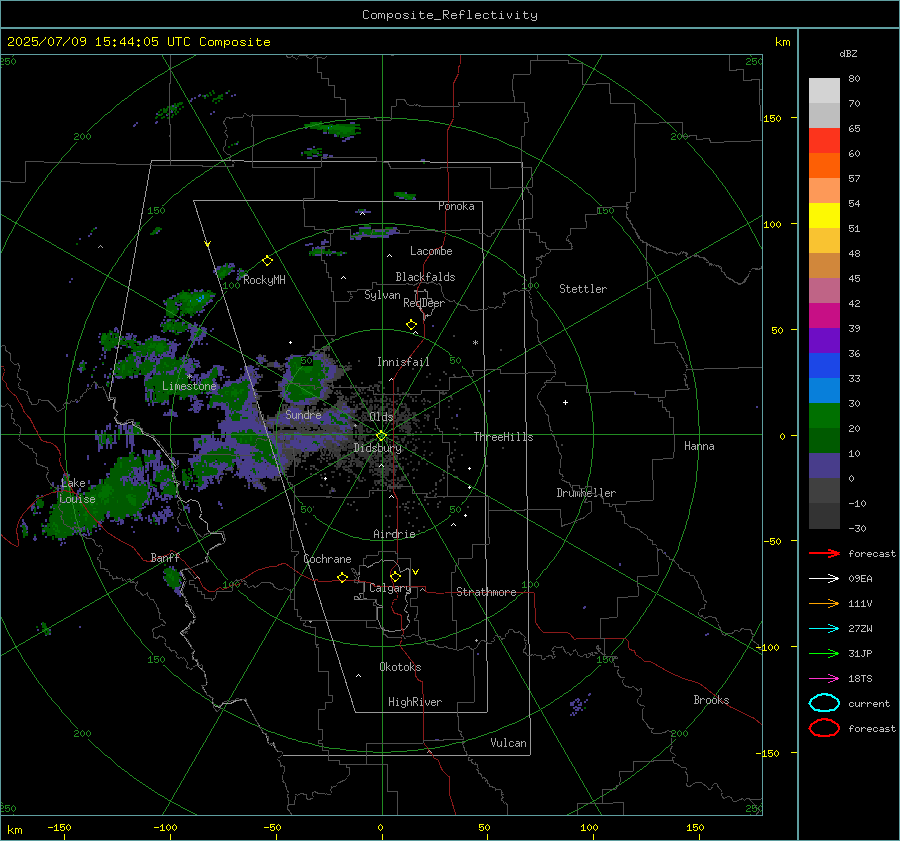900x841 pixels.
Task: Click the RockyMH label
Action: [x=264, y=280]
